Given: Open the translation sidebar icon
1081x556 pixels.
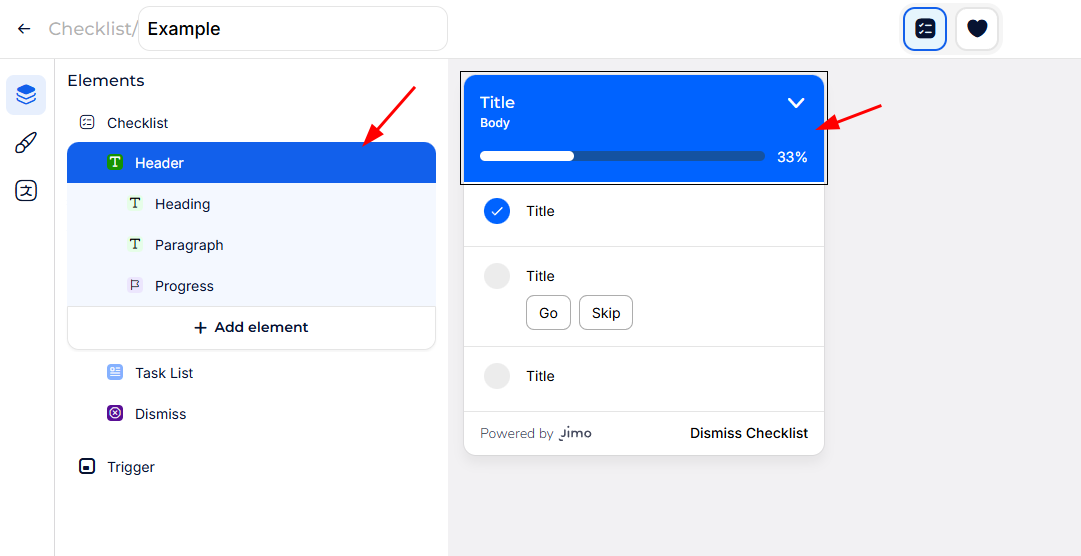Looking at the screenshot, I should point(26,191).
